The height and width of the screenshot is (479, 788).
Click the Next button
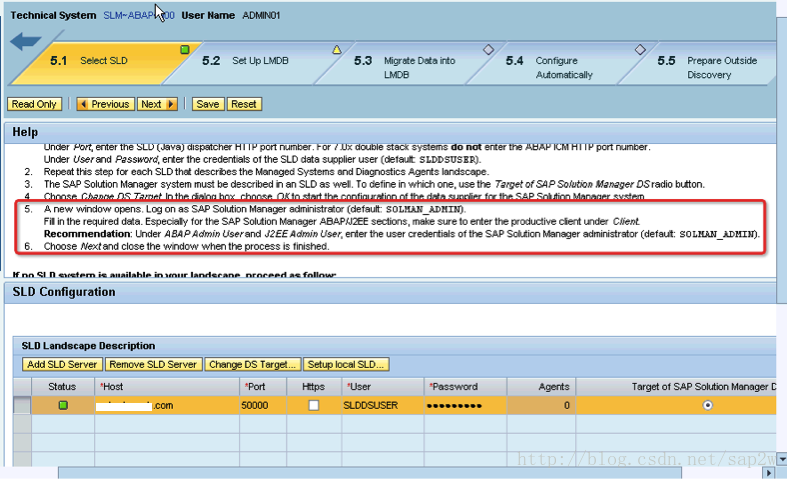(157, 104)
